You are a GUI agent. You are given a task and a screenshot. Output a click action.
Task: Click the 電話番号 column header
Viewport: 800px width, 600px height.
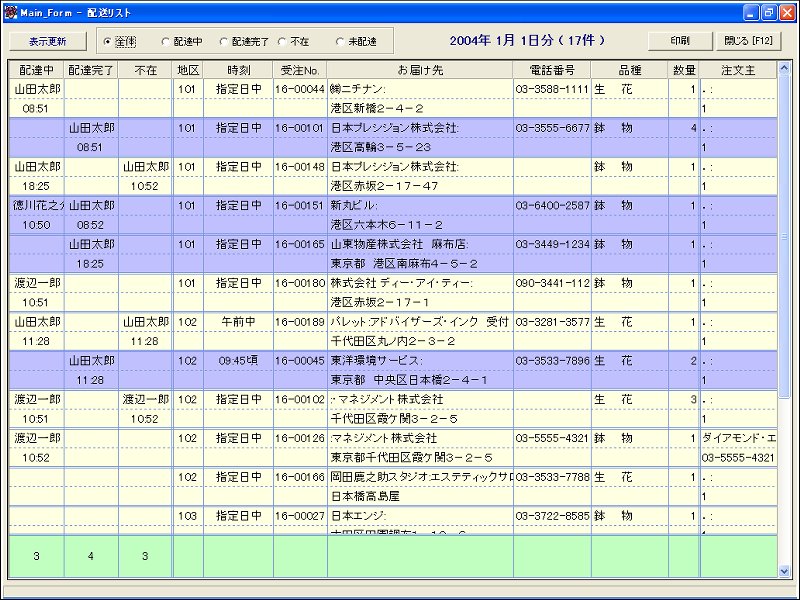click(x=552, y=70)
